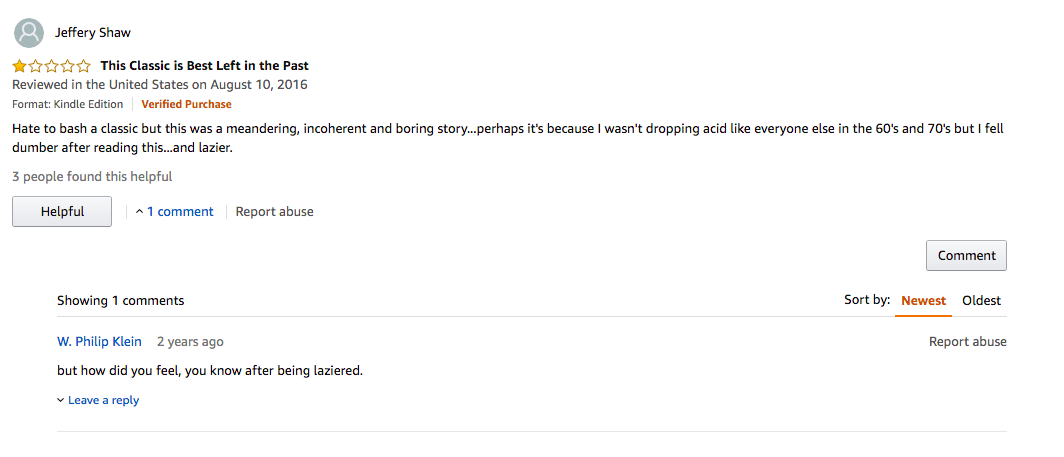Sort comments by Oldest
Viewport: 1064px width, 457px height.
[981, 300]
